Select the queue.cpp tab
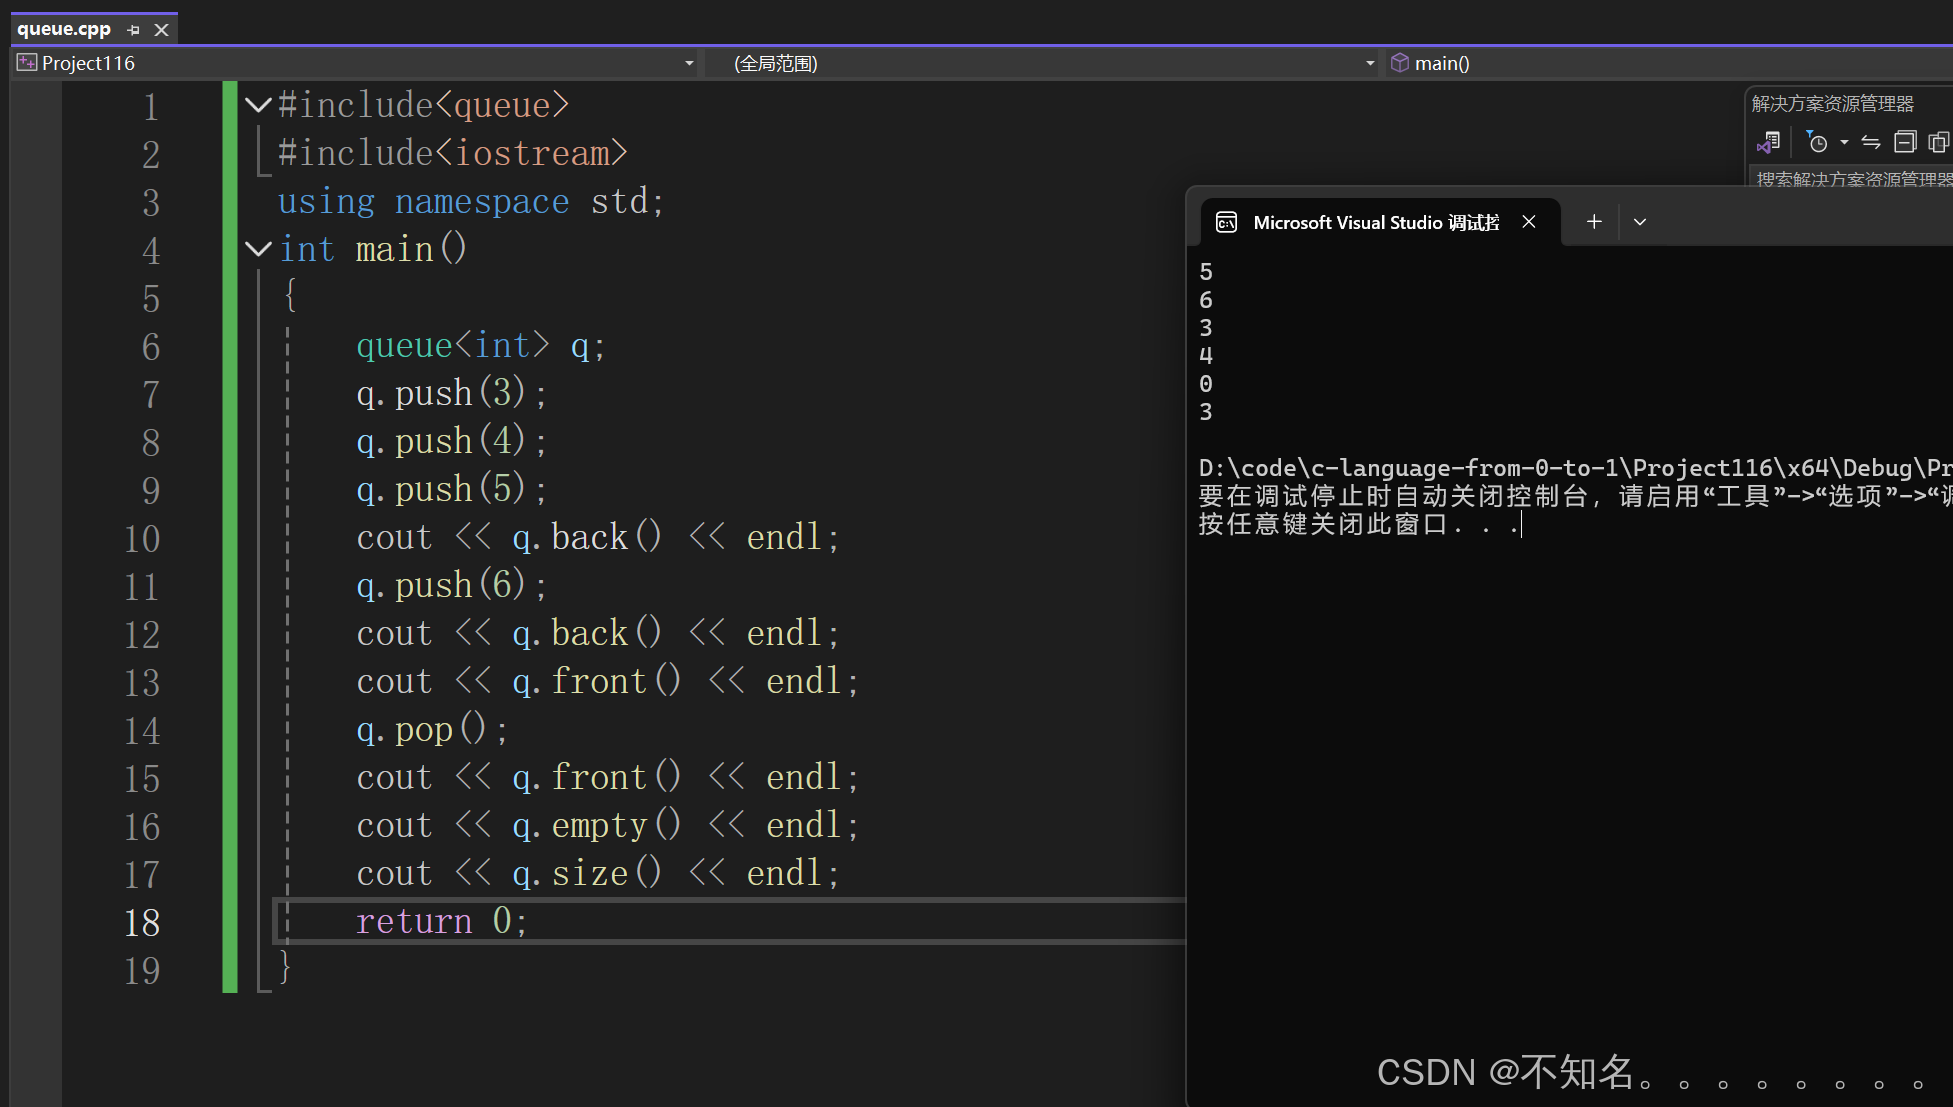The image size is (1953, 1107). (x=64, y=29)
